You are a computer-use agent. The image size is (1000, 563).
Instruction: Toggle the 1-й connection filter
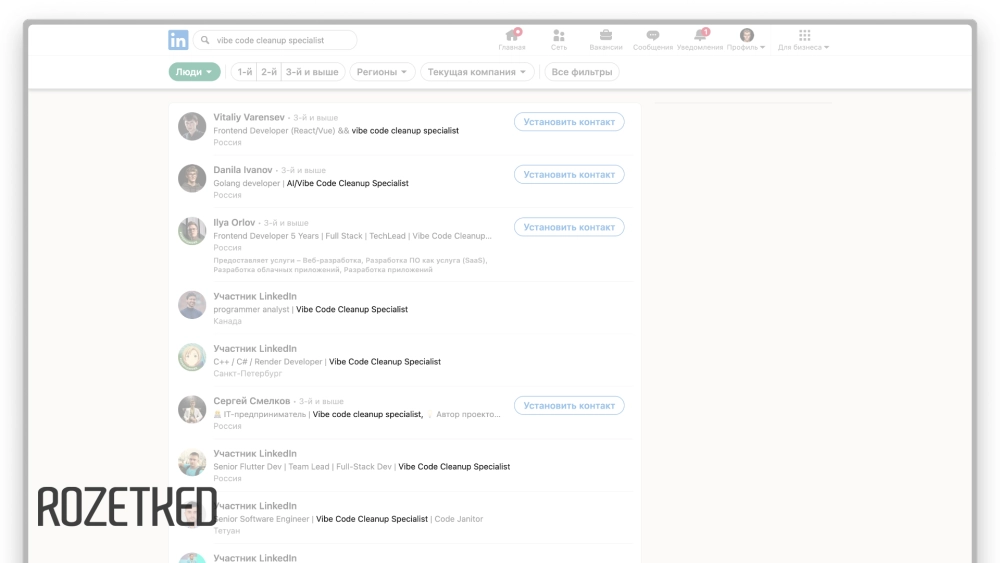[245, 72]
